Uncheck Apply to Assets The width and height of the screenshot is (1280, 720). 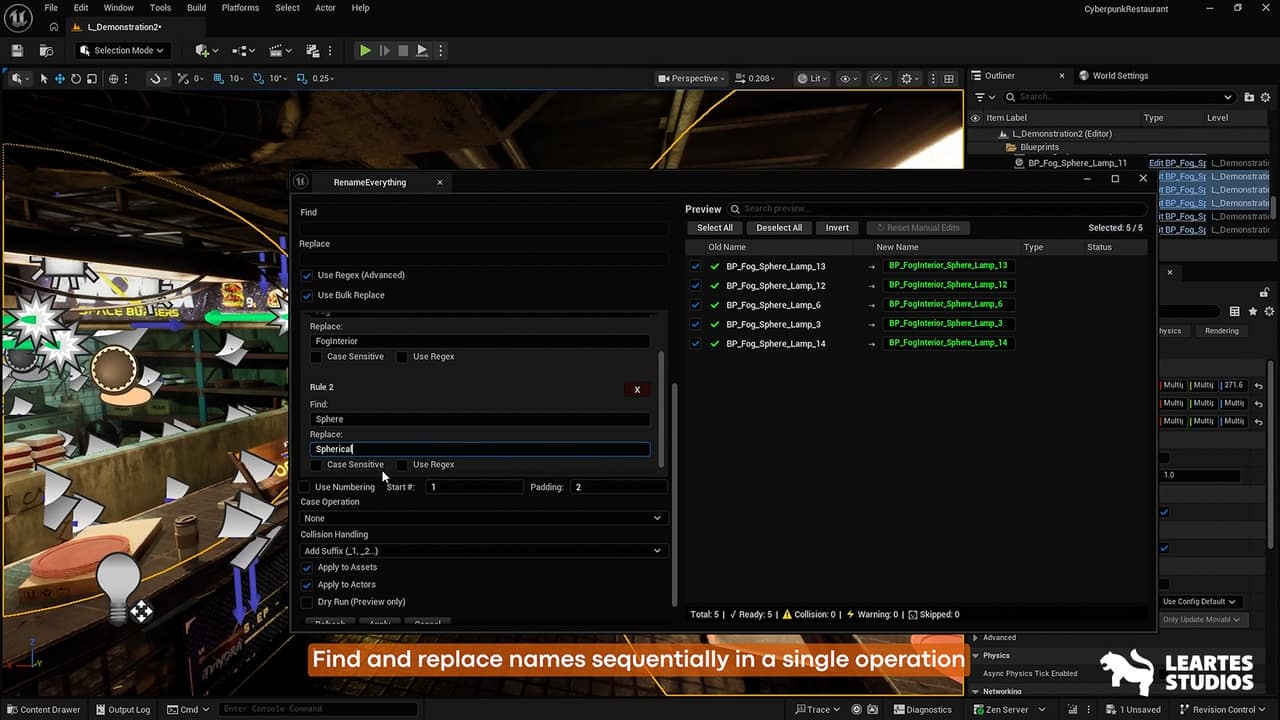308,567
